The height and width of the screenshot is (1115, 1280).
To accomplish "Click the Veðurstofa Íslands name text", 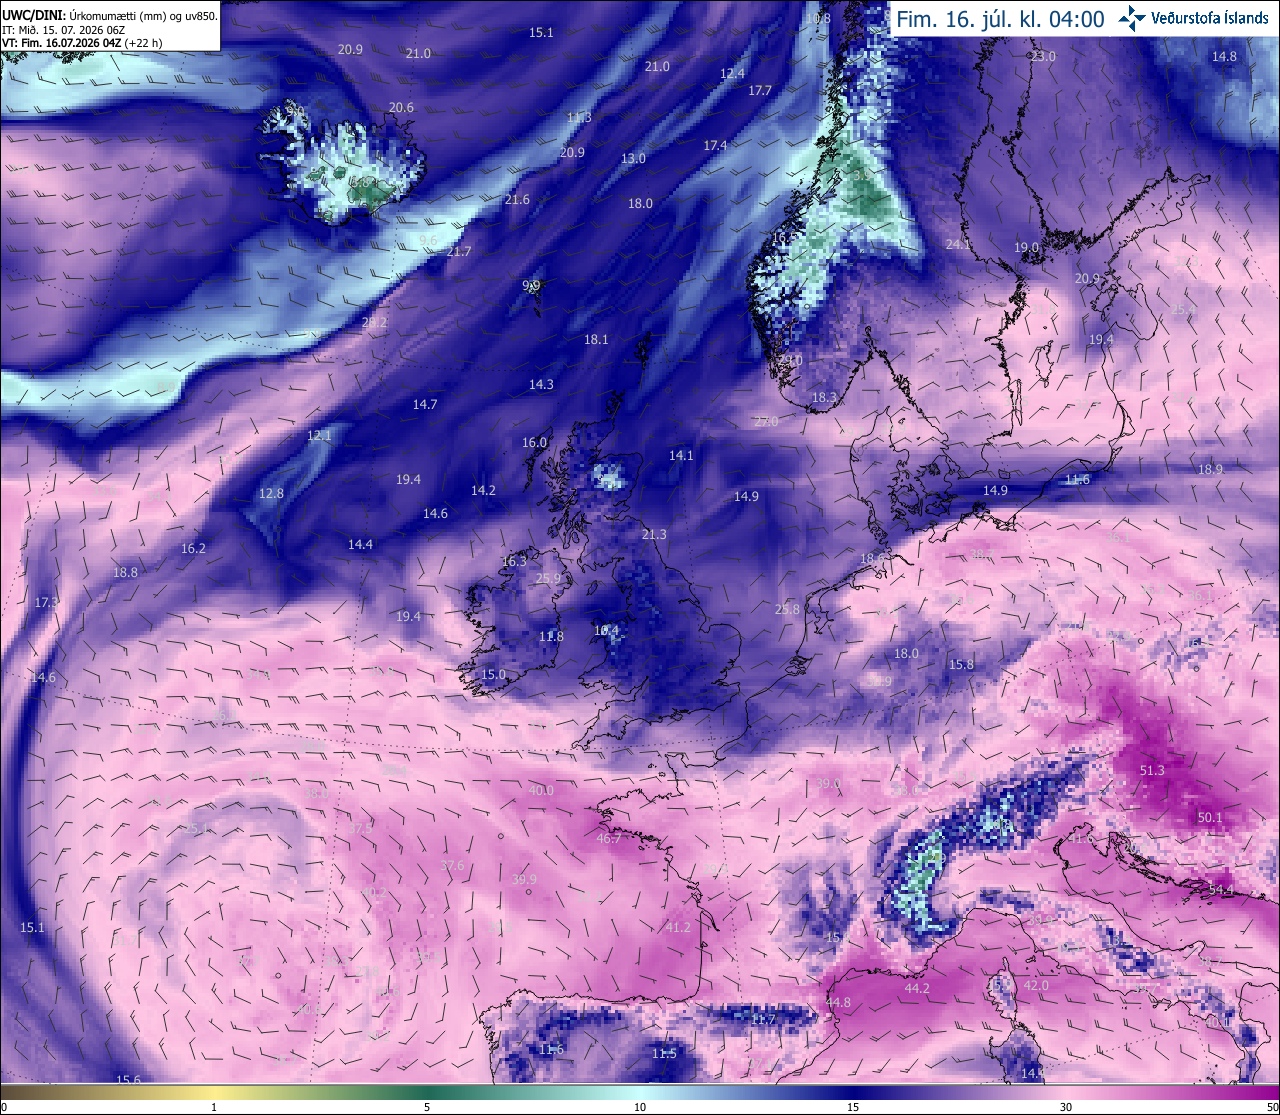I will coord(1210,19).
